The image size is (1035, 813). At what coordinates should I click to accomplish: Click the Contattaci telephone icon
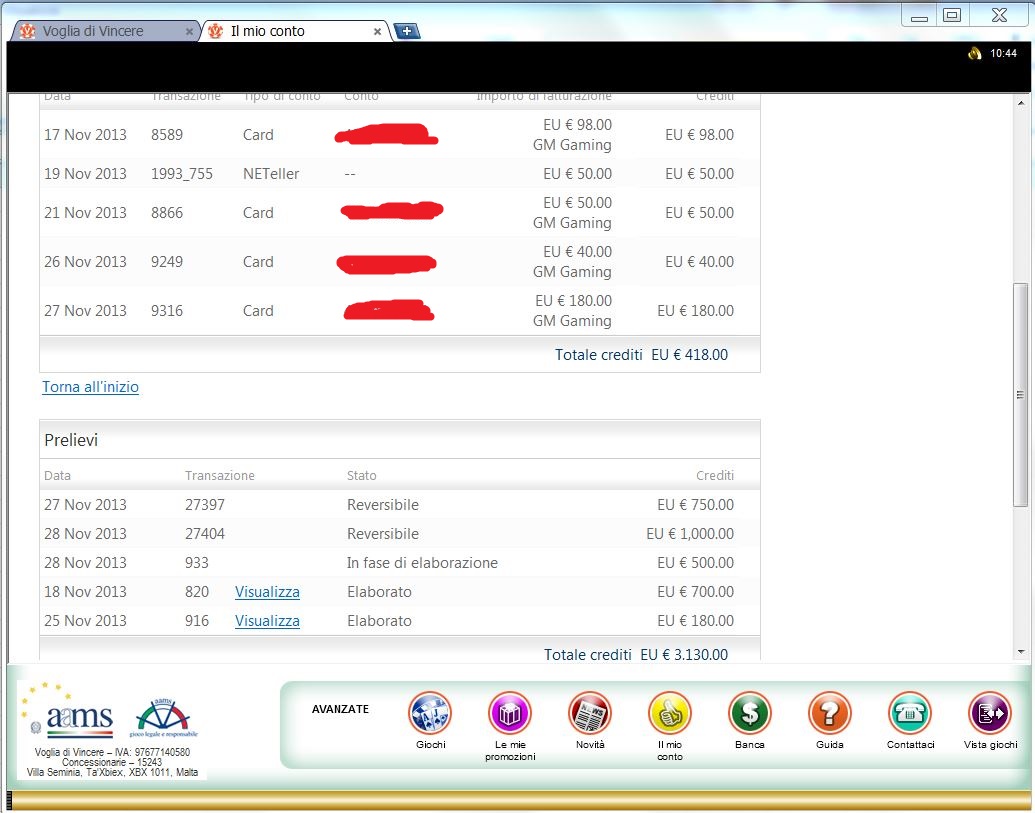tap(910, 713)
